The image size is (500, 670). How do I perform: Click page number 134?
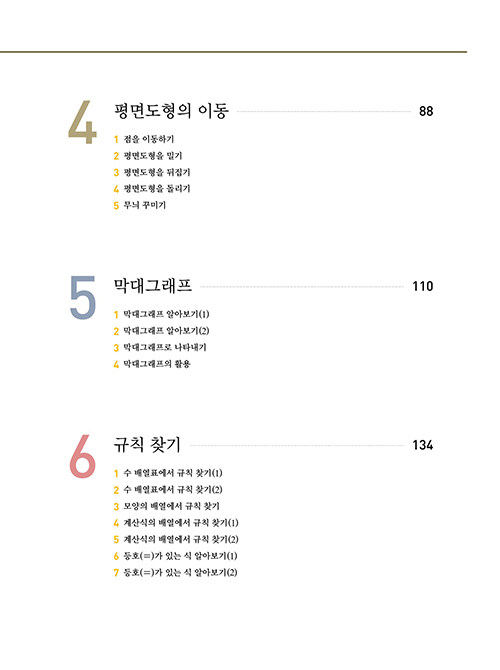point(423,445)
